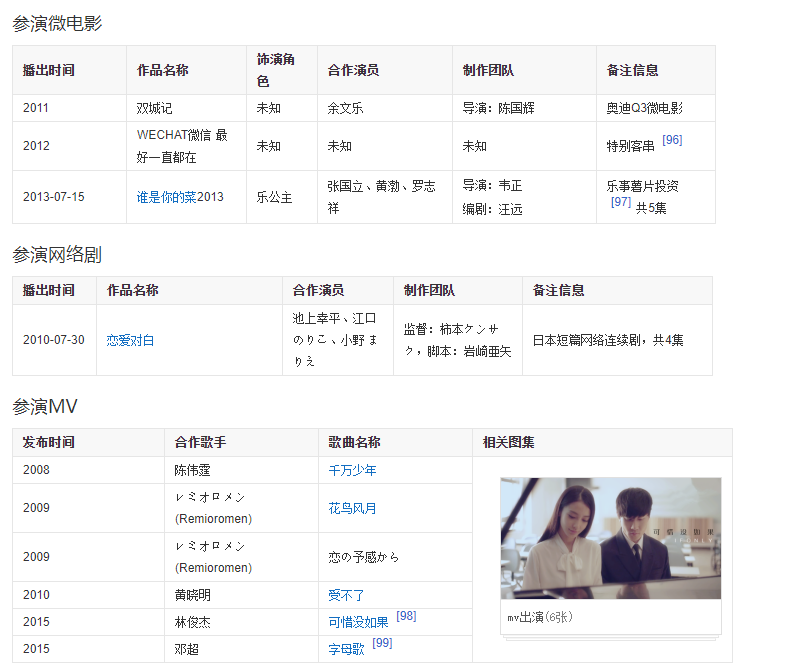Click the 参演MV section heading
Image resolution: width=795 pixels, height=671 pixels.
click(45, 406)
